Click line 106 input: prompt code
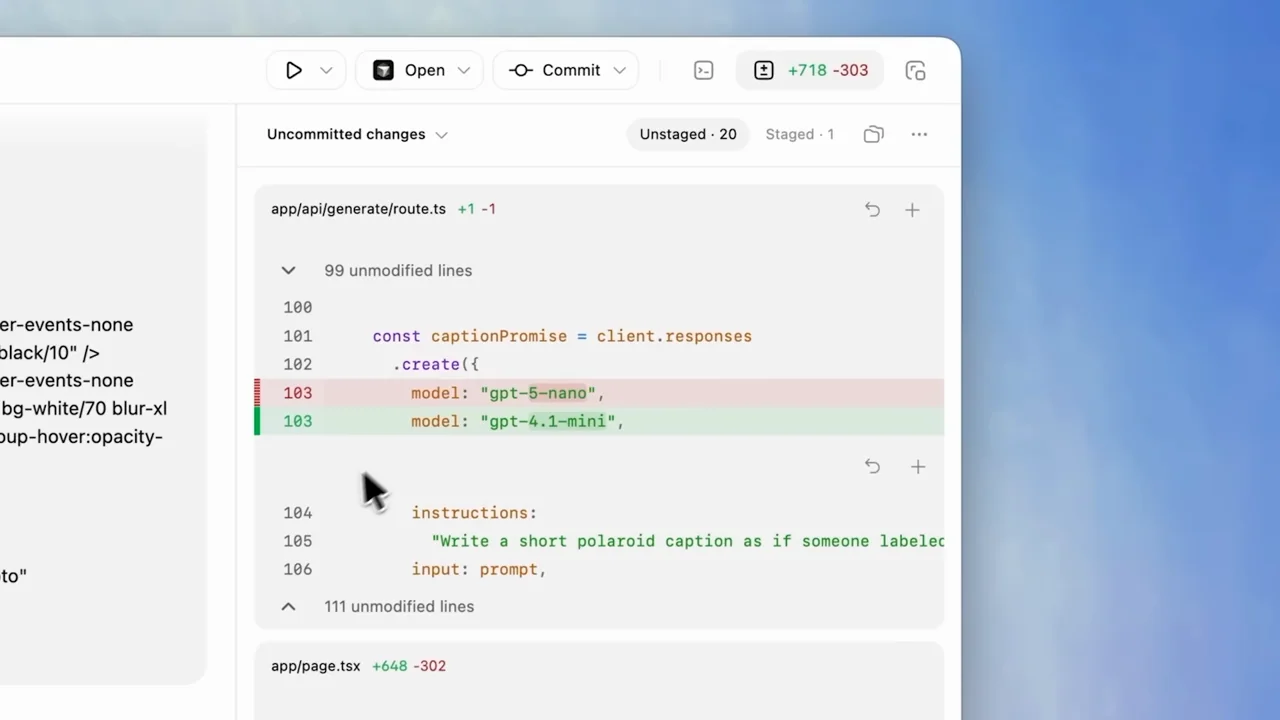Screen dimensions: 1280x720 coord(479,569)
